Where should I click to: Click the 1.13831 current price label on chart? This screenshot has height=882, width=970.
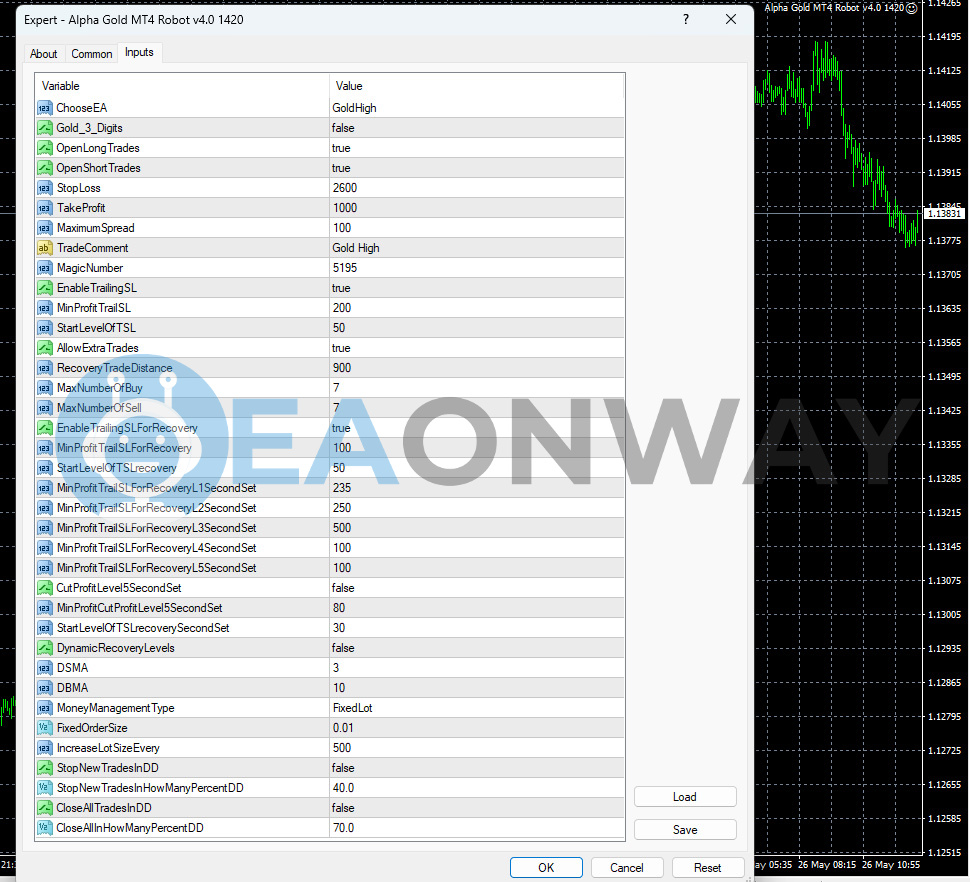944,214
